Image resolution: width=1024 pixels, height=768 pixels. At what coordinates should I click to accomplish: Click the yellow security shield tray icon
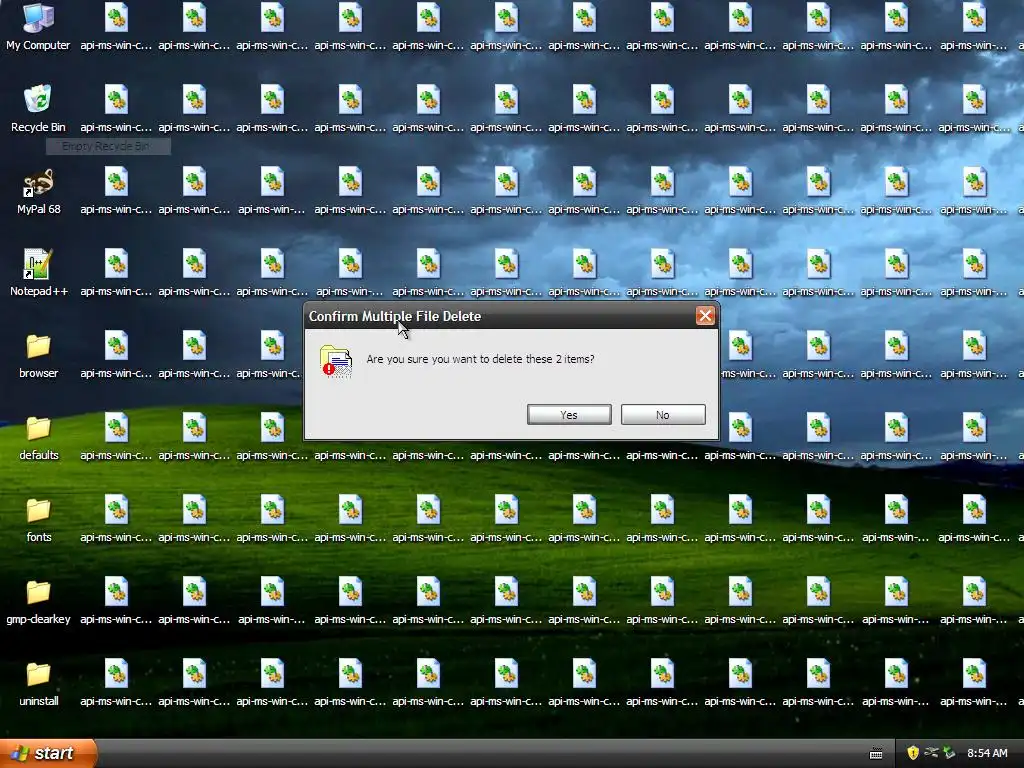click(x=913, y=753)
